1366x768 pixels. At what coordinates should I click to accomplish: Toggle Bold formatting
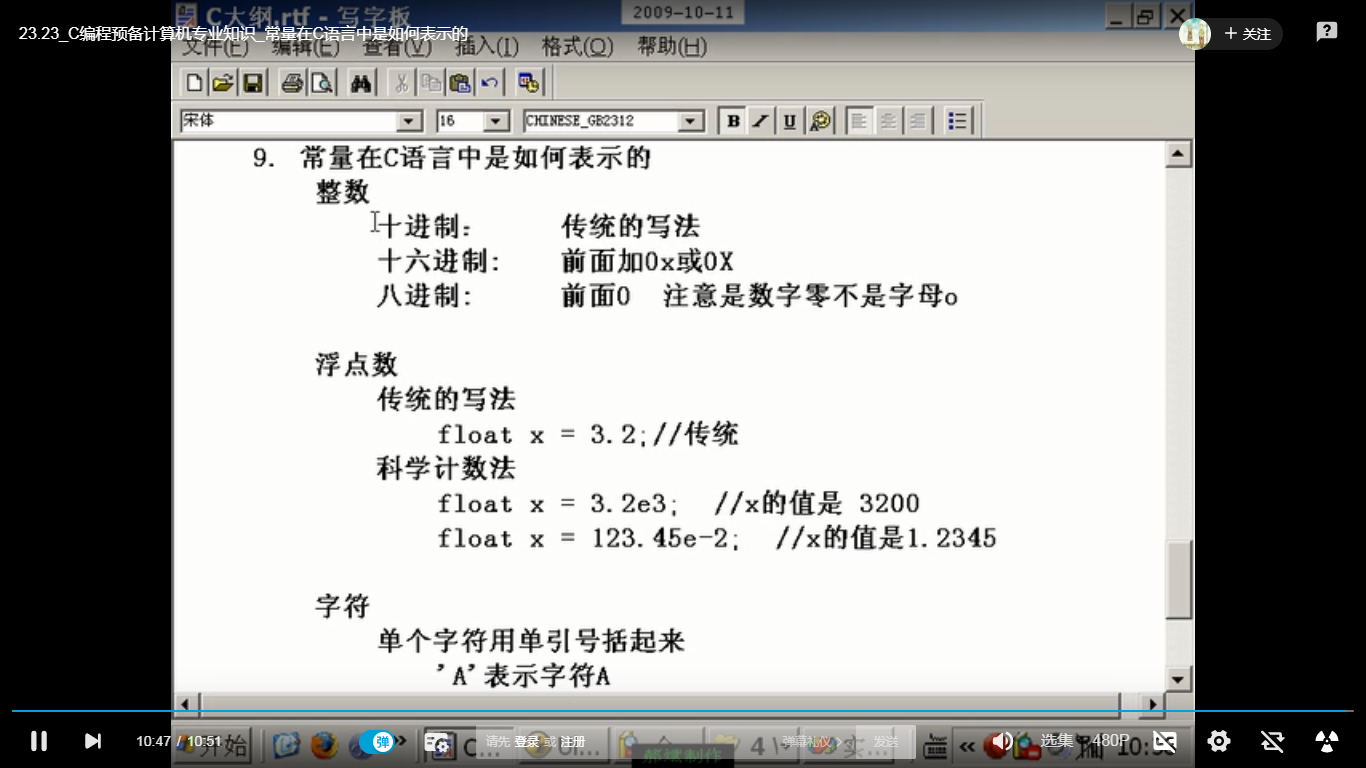point(733,120)
